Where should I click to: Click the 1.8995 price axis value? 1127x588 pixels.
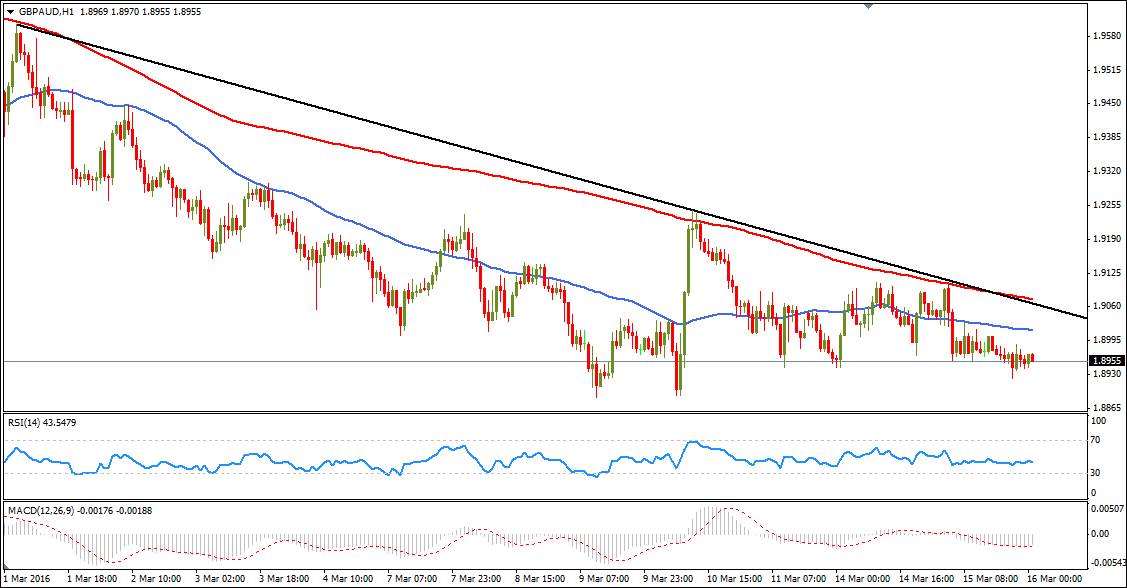[x=1107, y=339]
